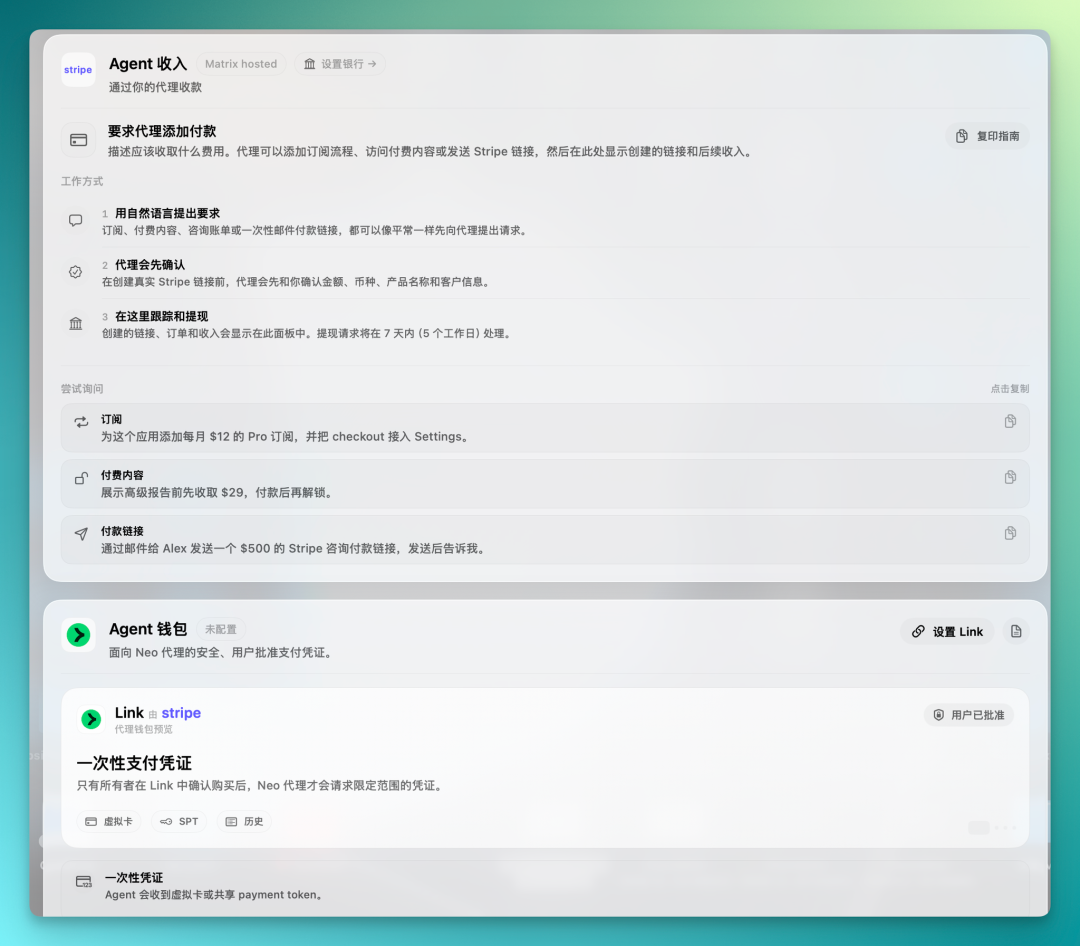Image resolution: width=1080 pixels, height=946 pixels.
Task: Click the 设置 Link button
Action: [947, 632]
